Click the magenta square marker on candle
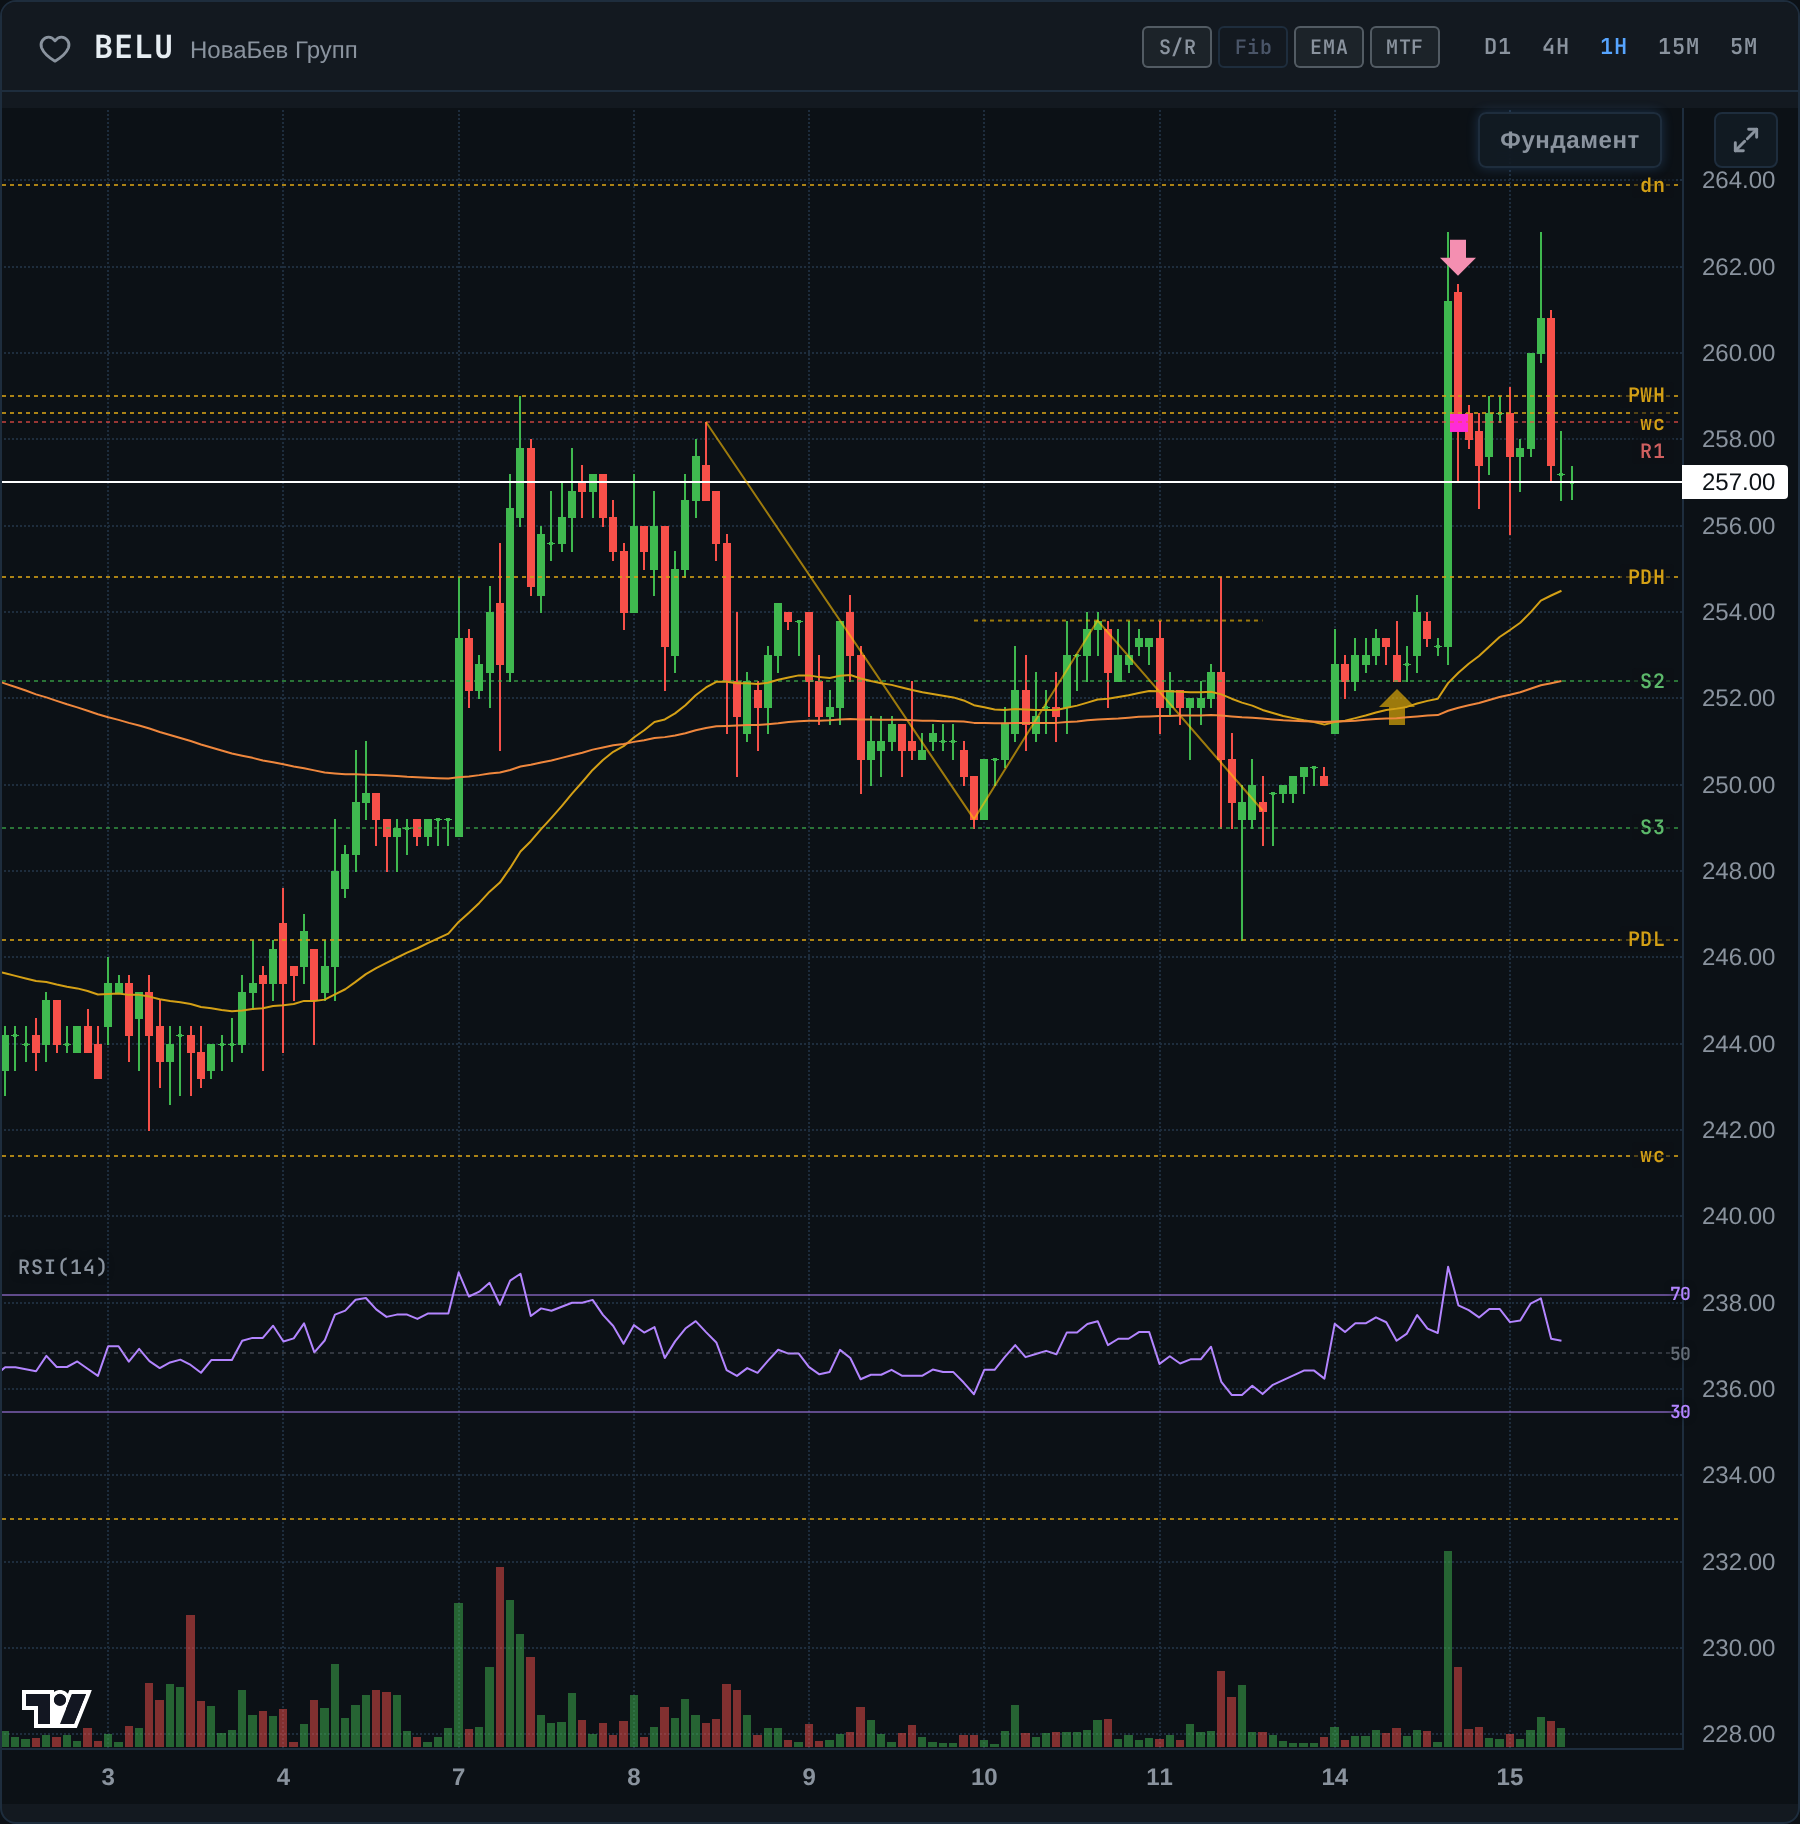The width and height of the screenshot is (1800, 1824). click(x=1459, y=422)
